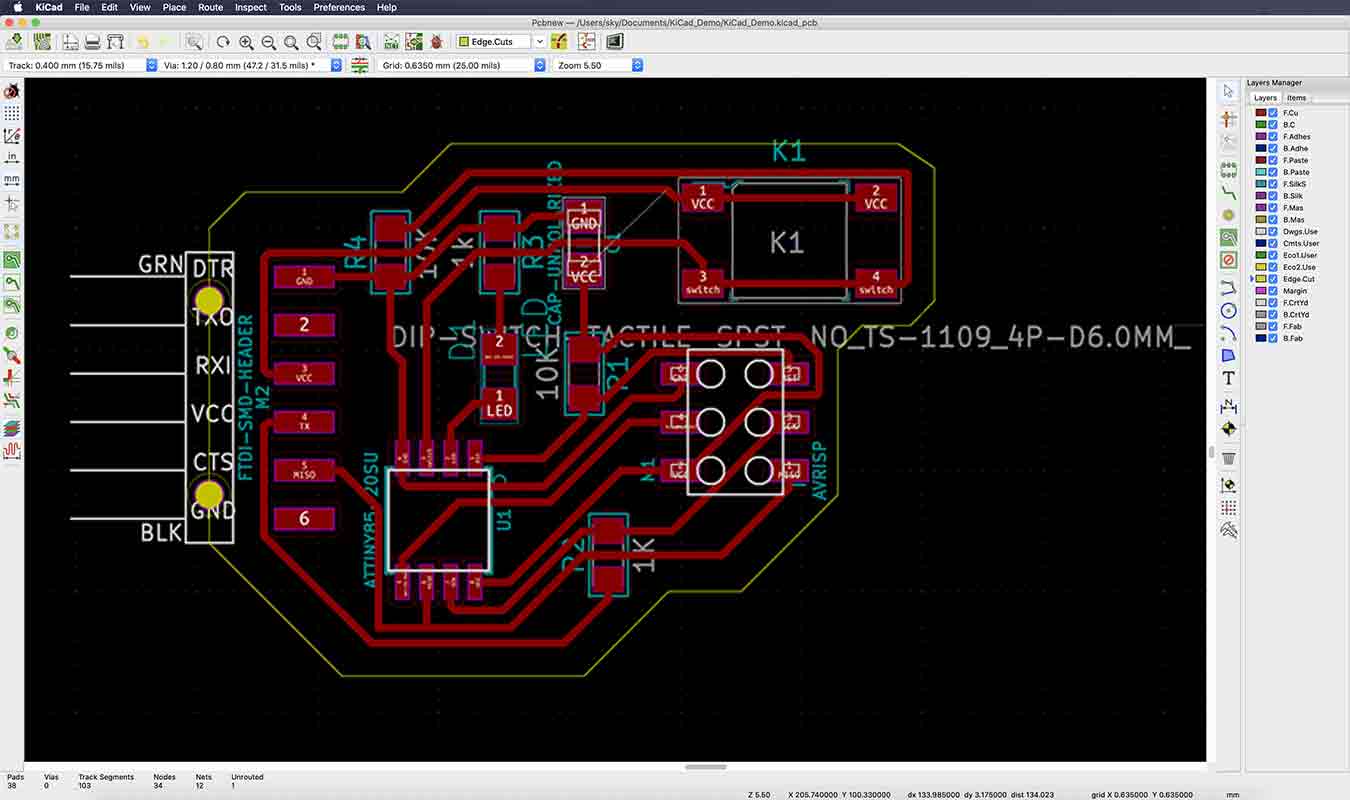Viewport: 1350px width, 800px height.
Task: Switch to the Items tab
Action: 1296,98
